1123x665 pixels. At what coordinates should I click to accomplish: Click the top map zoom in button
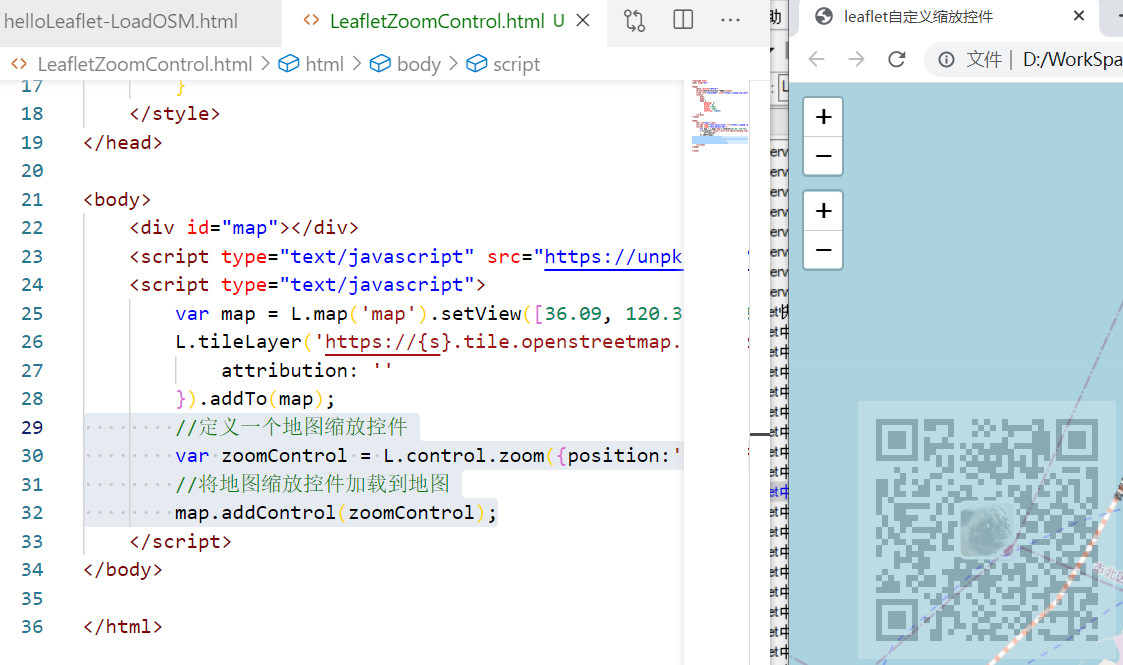[x=823, y=117]
